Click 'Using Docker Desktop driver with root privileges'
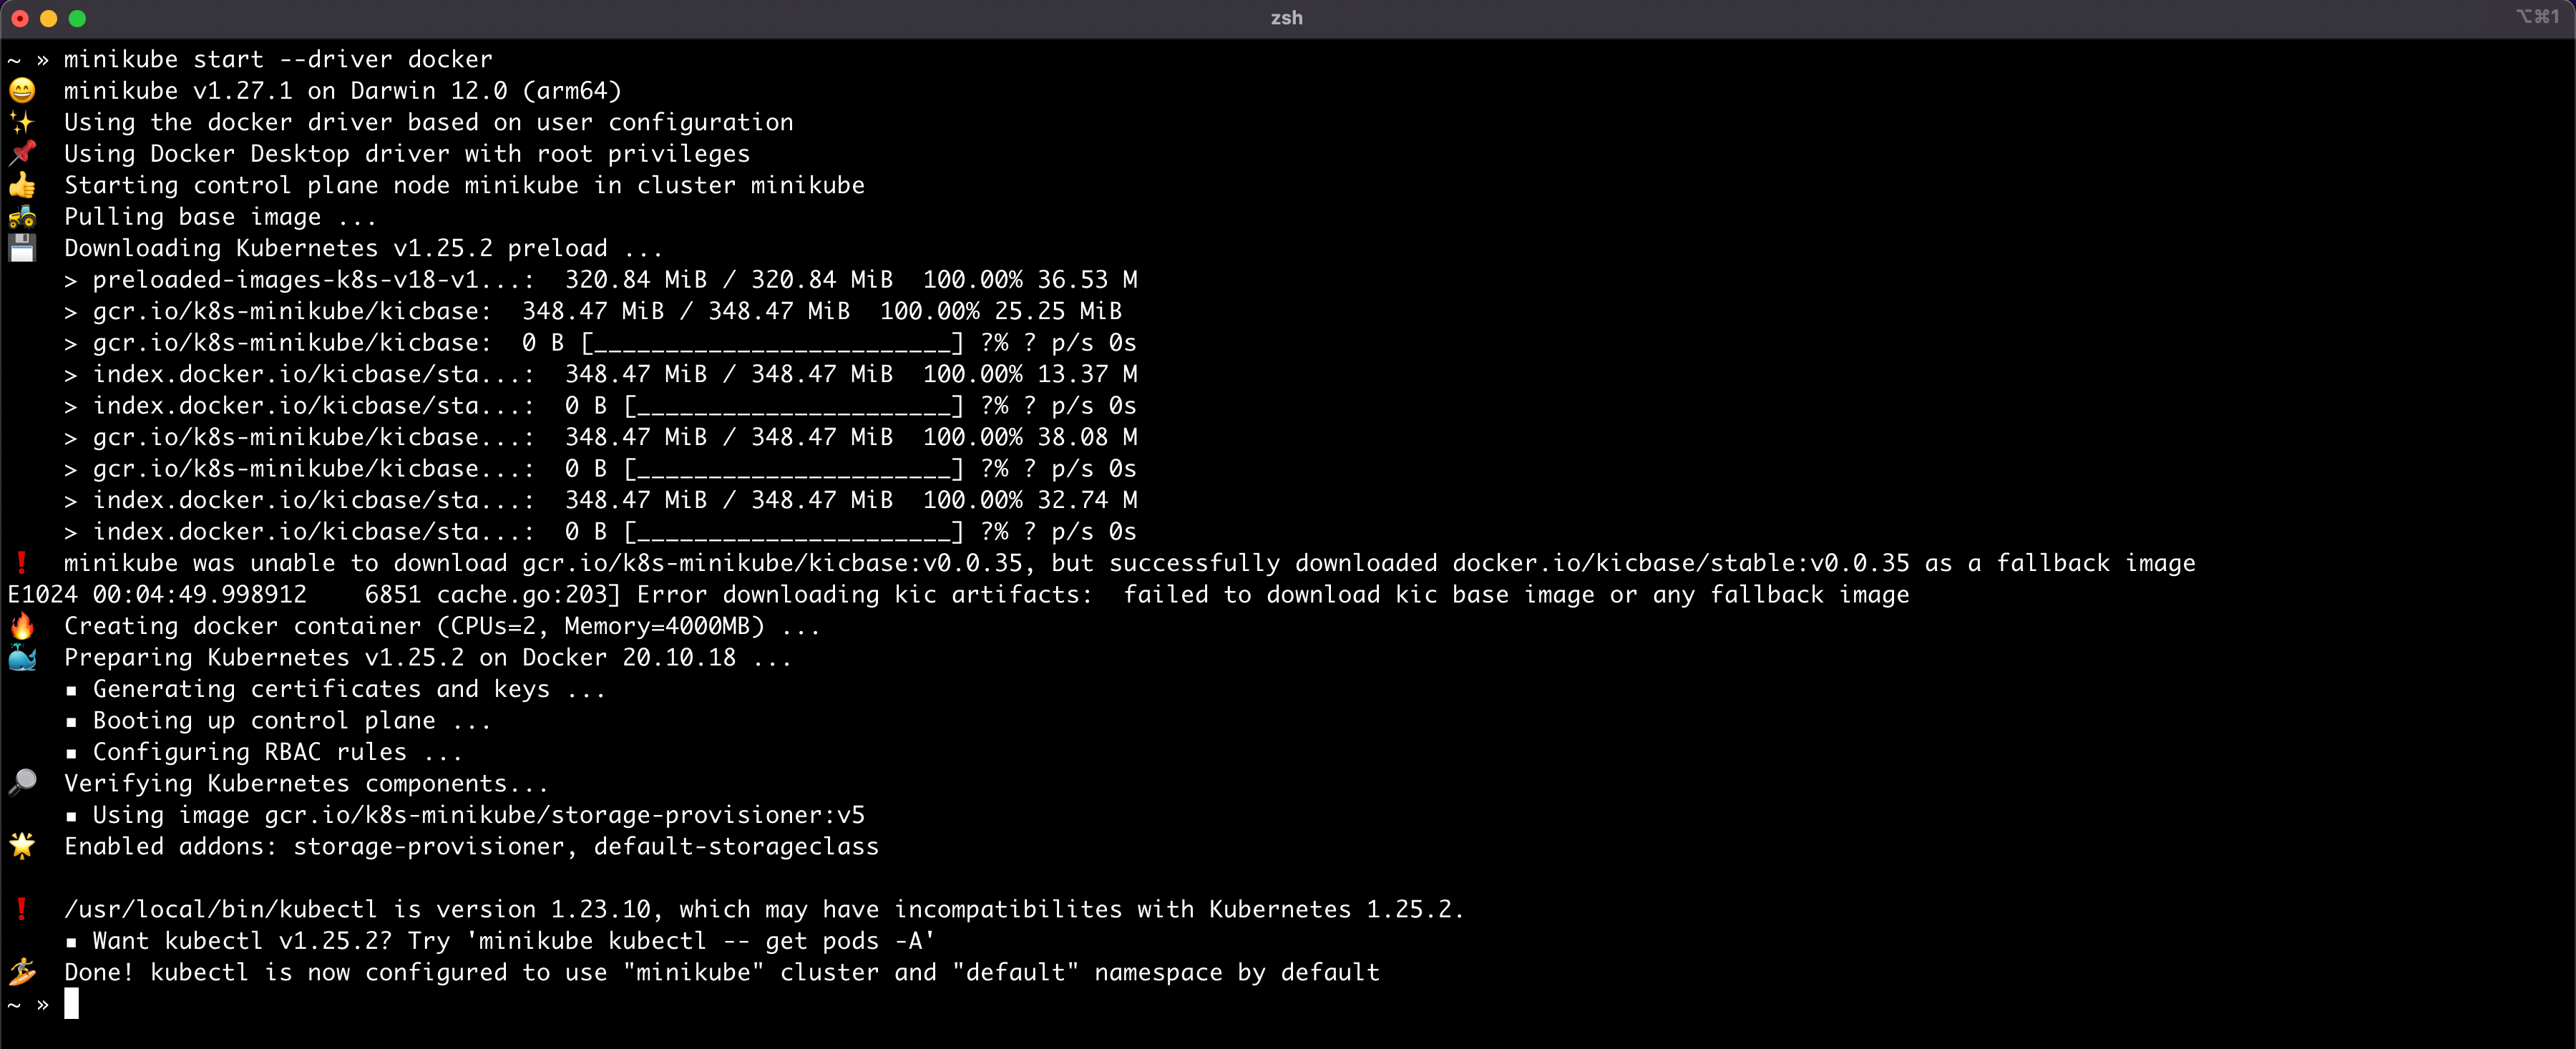Viewport: 2576px width, 1049px height. point(407,154)
